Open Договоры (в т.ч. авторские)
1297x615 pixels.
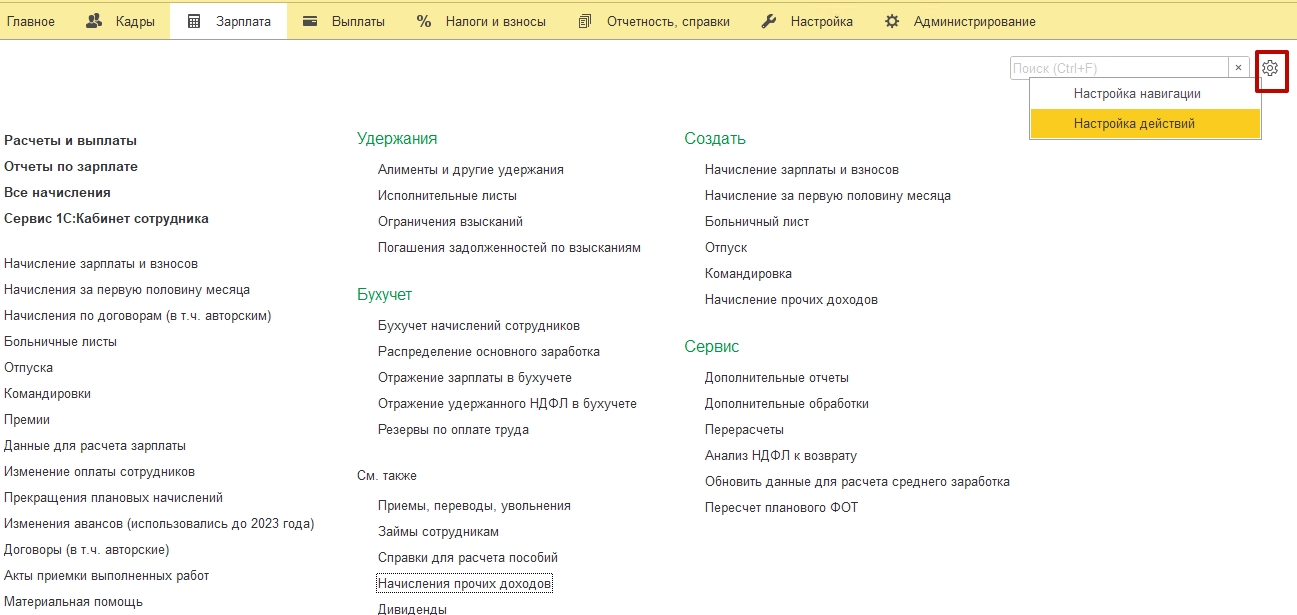[86, 550]
